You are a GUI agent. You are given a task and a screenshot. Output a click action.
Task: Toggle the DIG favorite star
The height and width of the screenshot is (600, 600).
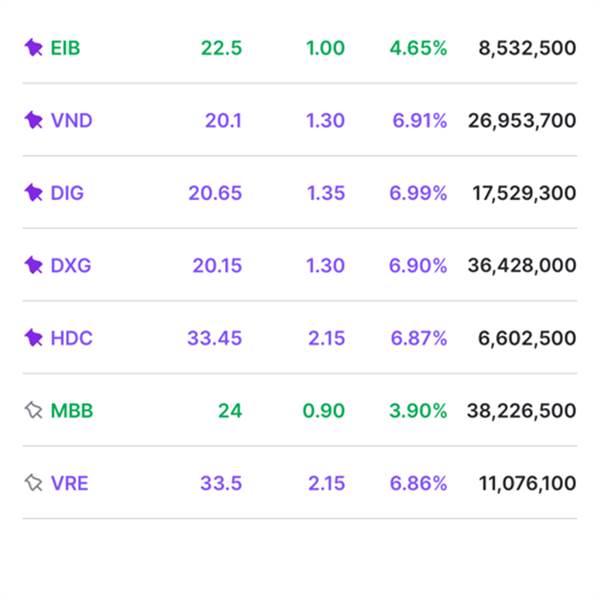coord(33,192)
